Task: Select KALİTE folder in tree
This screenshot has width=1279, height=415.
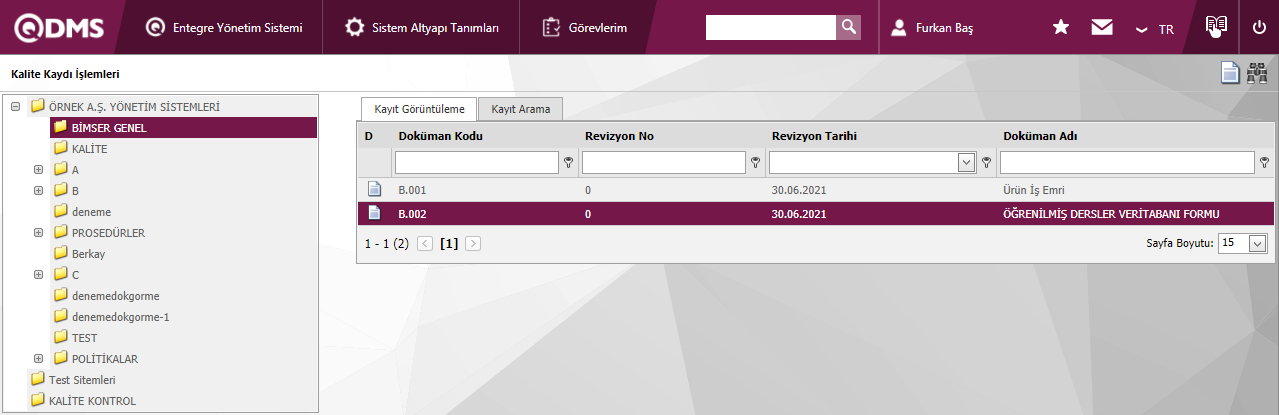Action: [x=89, y=148]
